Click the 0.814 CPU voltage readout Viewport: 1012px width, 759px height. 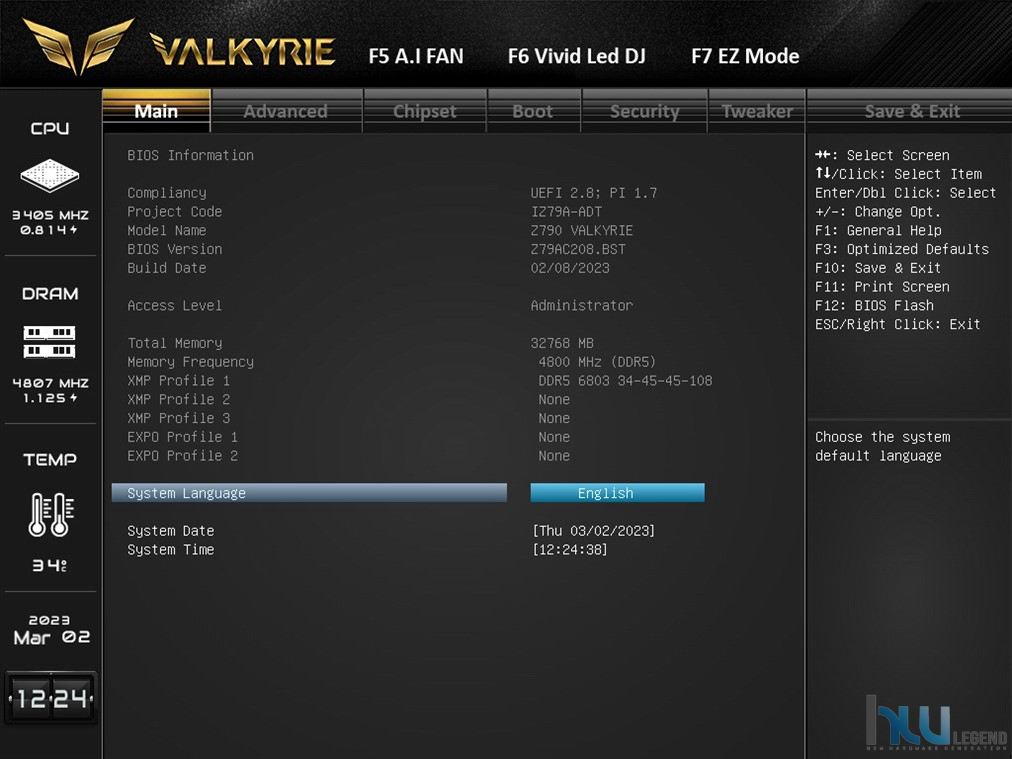(49, 230)
